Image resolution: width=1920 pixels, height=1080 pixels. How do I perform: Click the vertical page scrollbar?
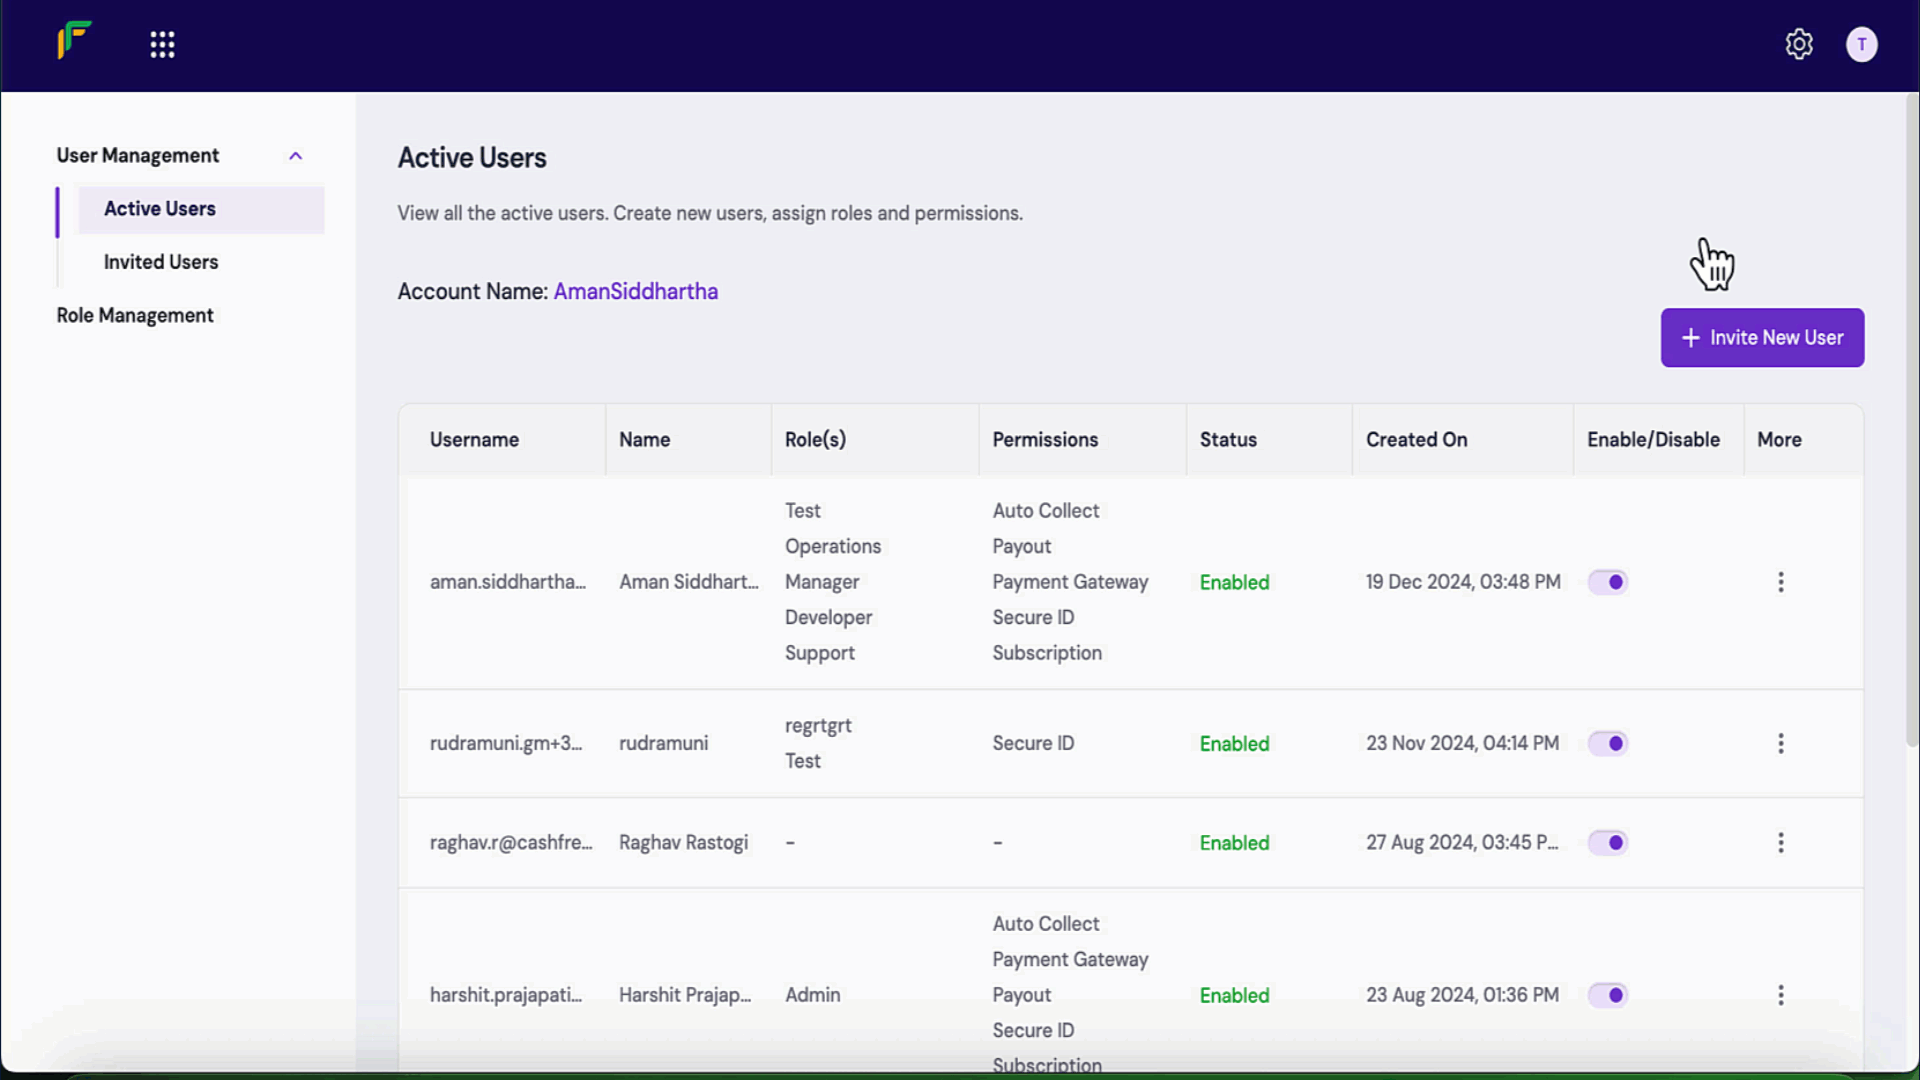[1911, 420]
